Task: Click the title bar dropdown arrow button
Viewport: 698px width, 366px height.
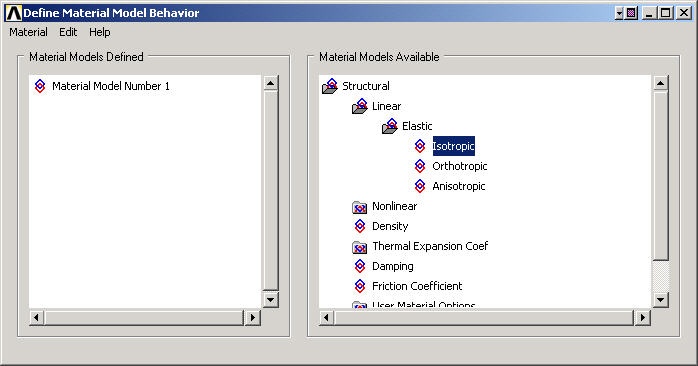Action: click(x=619, y=13)
